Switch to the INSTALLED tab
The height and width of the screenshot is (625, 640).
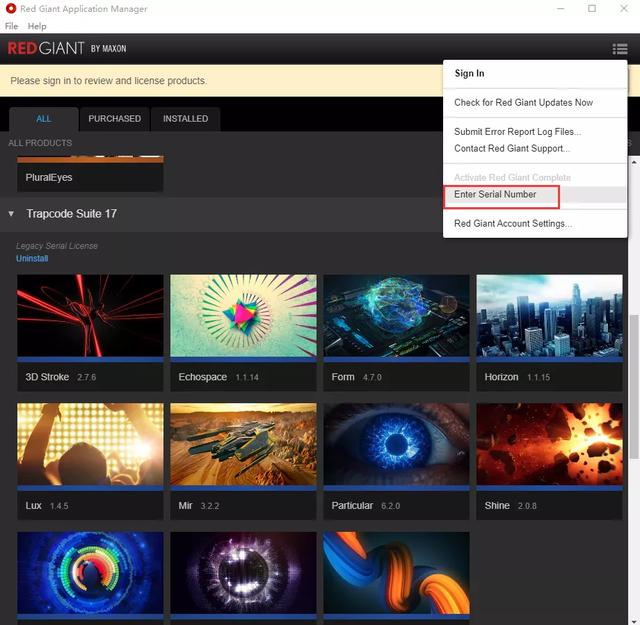186,119
